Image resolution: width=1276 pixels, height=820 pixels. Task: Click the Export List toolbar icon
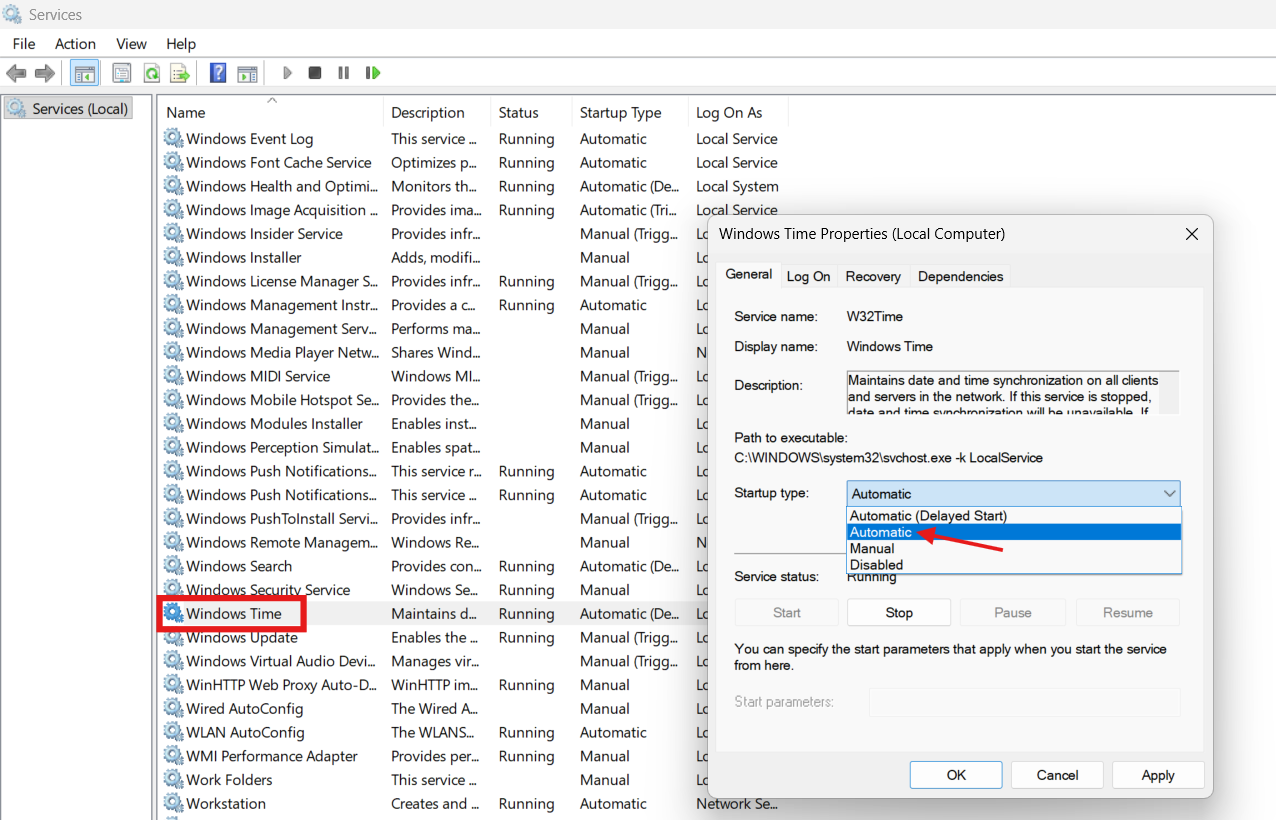click(180, 73)
